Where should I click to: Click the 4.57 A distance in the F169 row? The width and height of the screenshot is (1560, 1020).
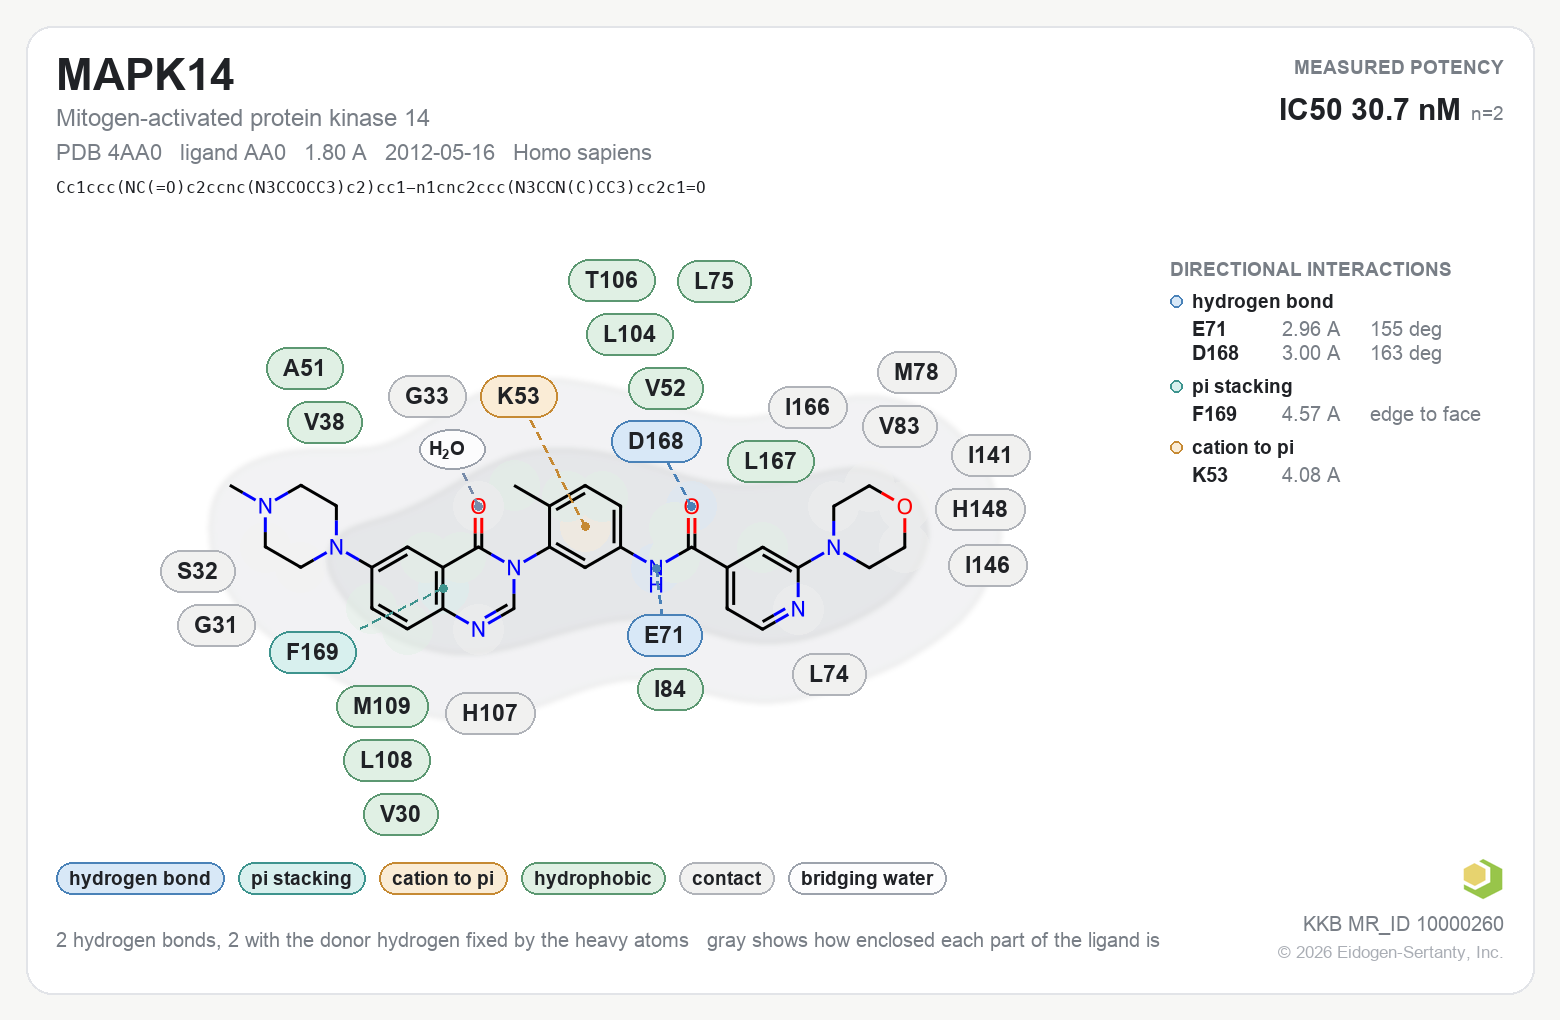(1311, 414)
